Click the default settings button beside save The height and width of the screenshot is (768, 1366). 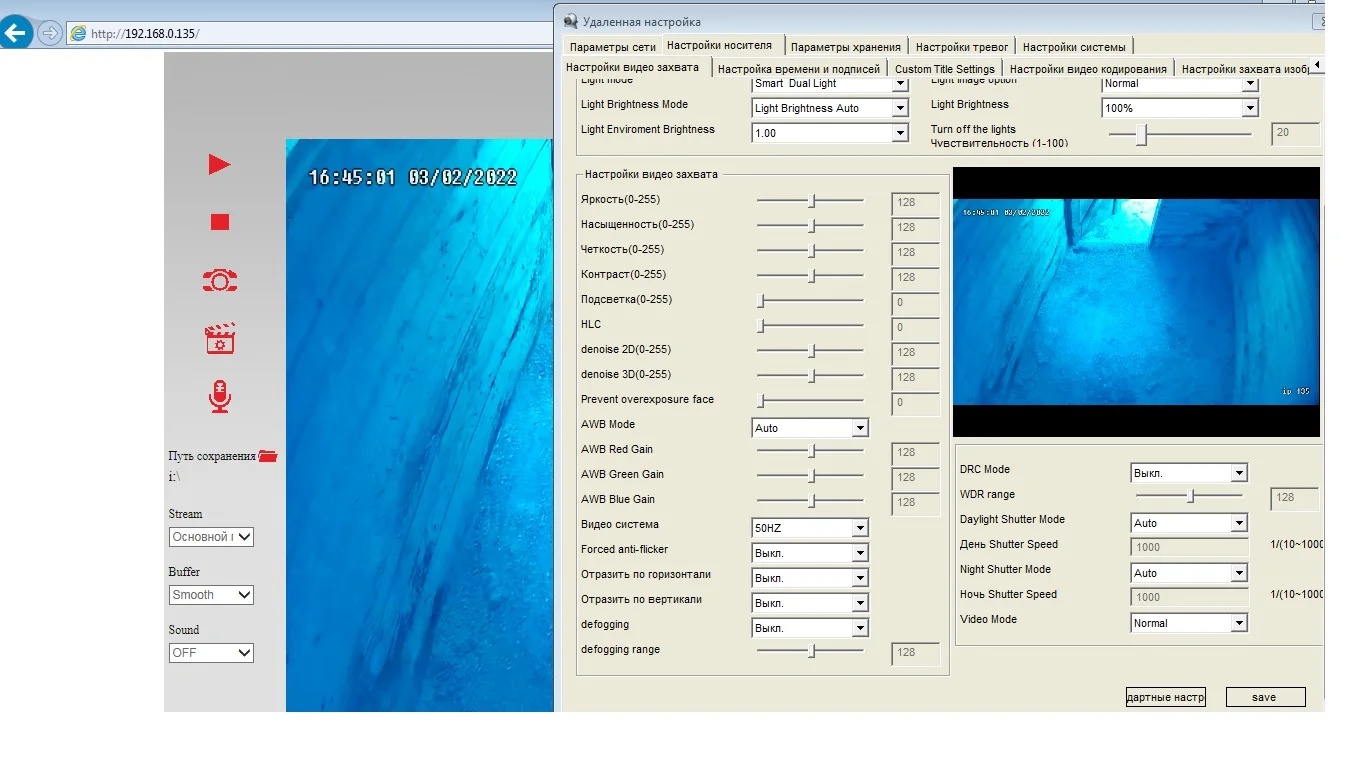tap(1165, 697)
